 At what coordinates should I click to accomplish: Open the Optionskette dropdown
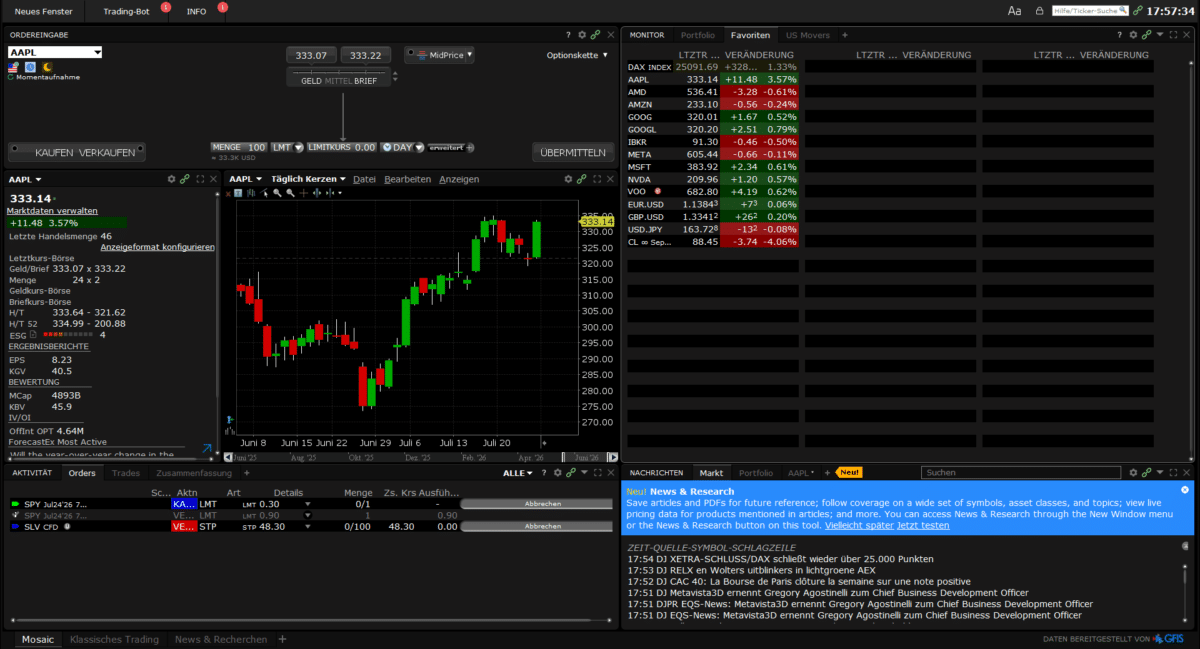pyautogui.click(x=578, y=55)
